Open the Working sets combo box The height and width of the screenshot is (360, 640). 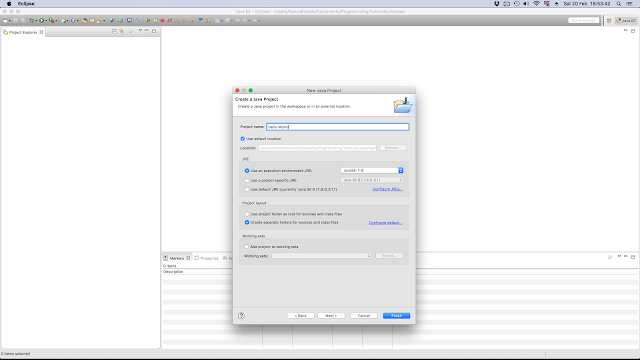[321, 256]
